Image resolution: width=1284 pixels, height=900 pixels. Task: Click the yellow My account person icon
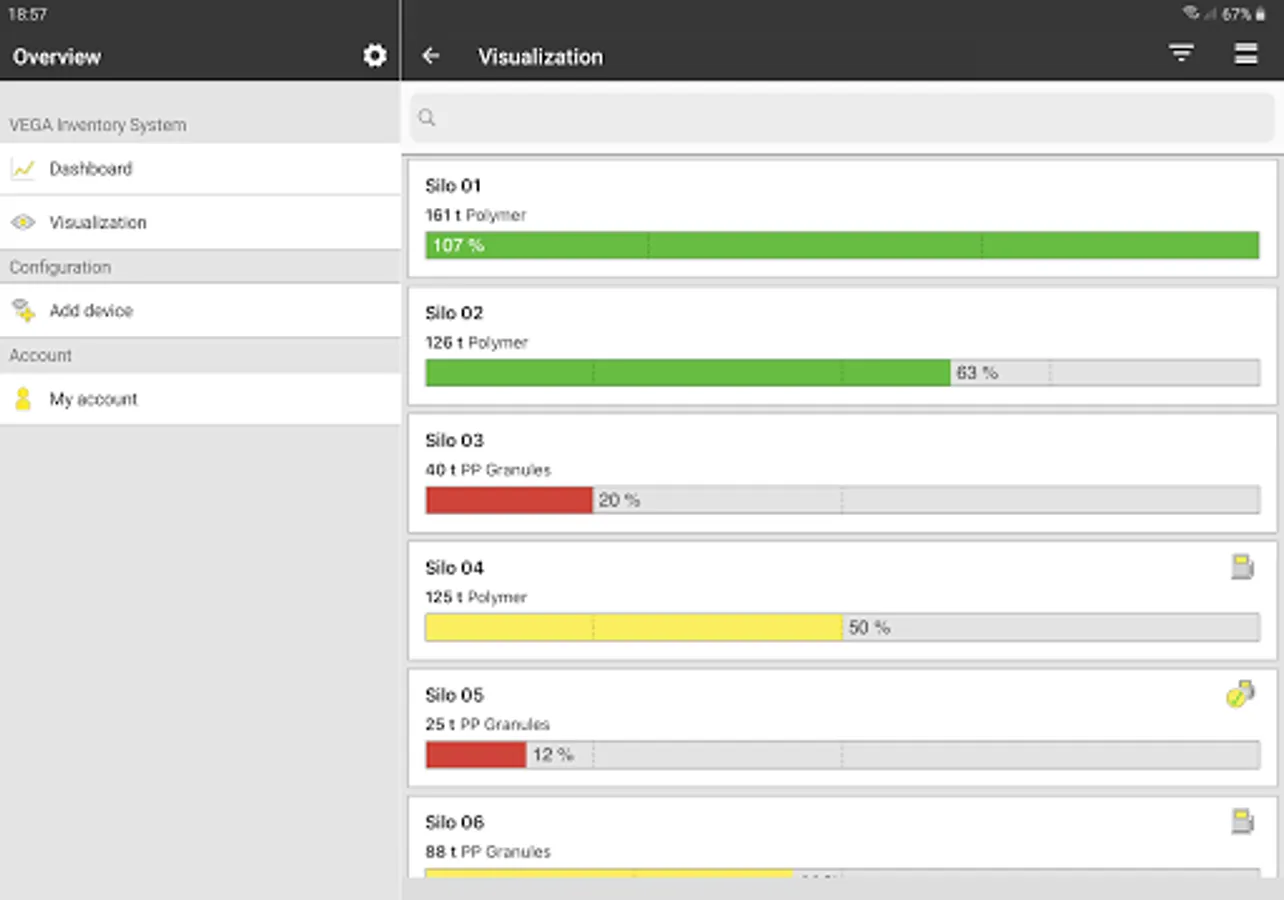[23, 399]
